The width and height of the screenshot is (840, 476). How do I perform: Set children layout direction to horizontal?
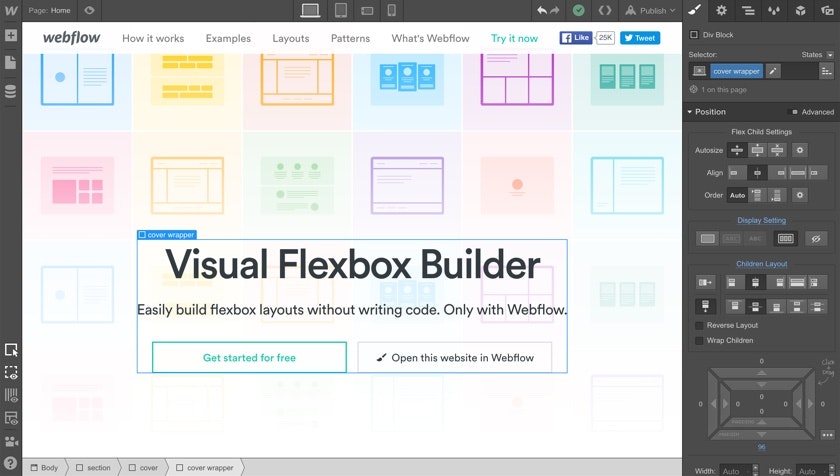point(706,282)
